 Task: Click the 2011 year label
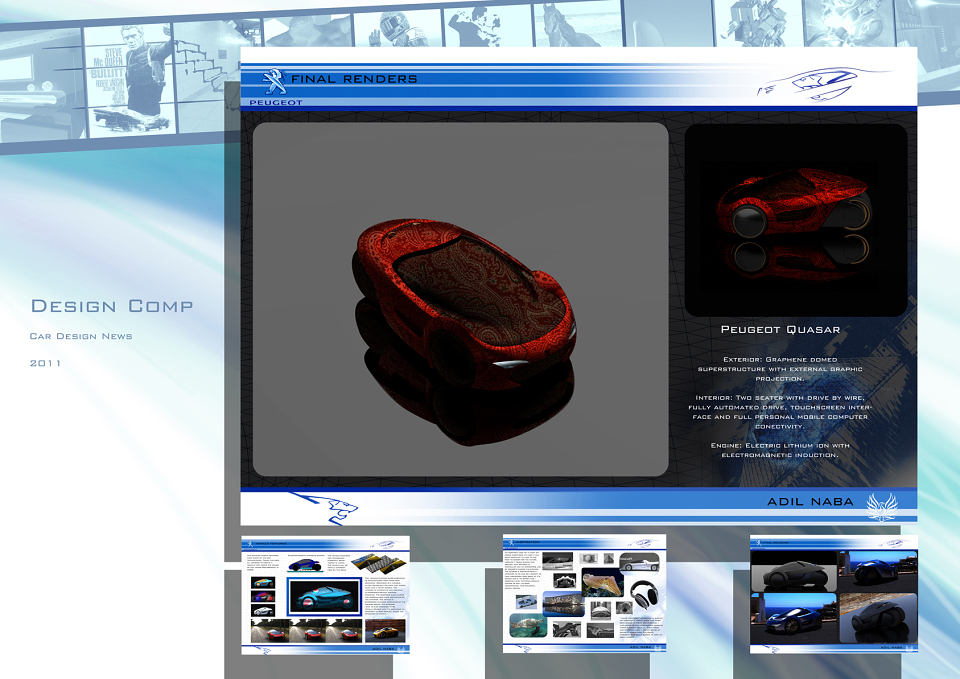(45, 363)
